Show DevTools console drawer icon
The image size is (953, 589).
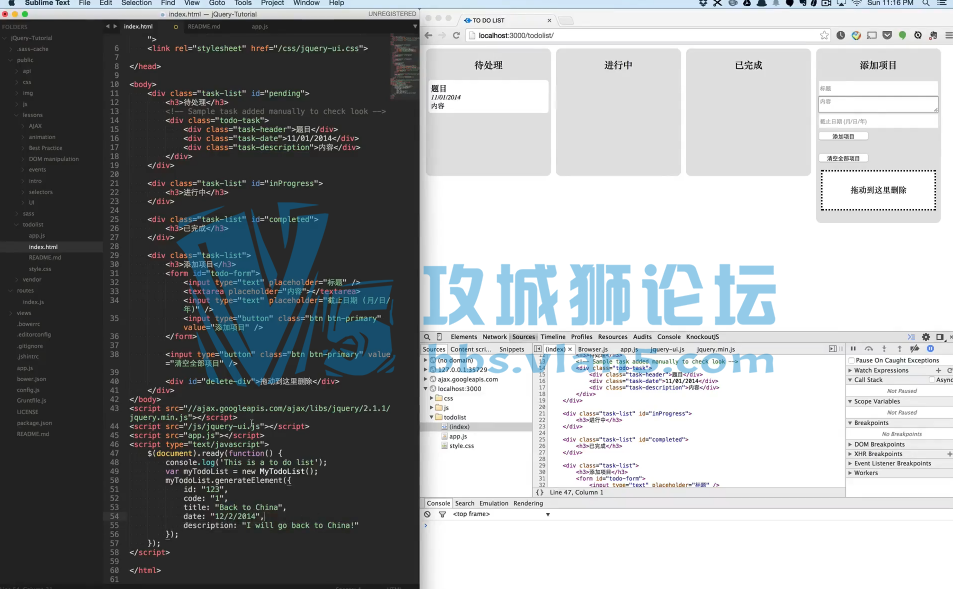[911, 337]
